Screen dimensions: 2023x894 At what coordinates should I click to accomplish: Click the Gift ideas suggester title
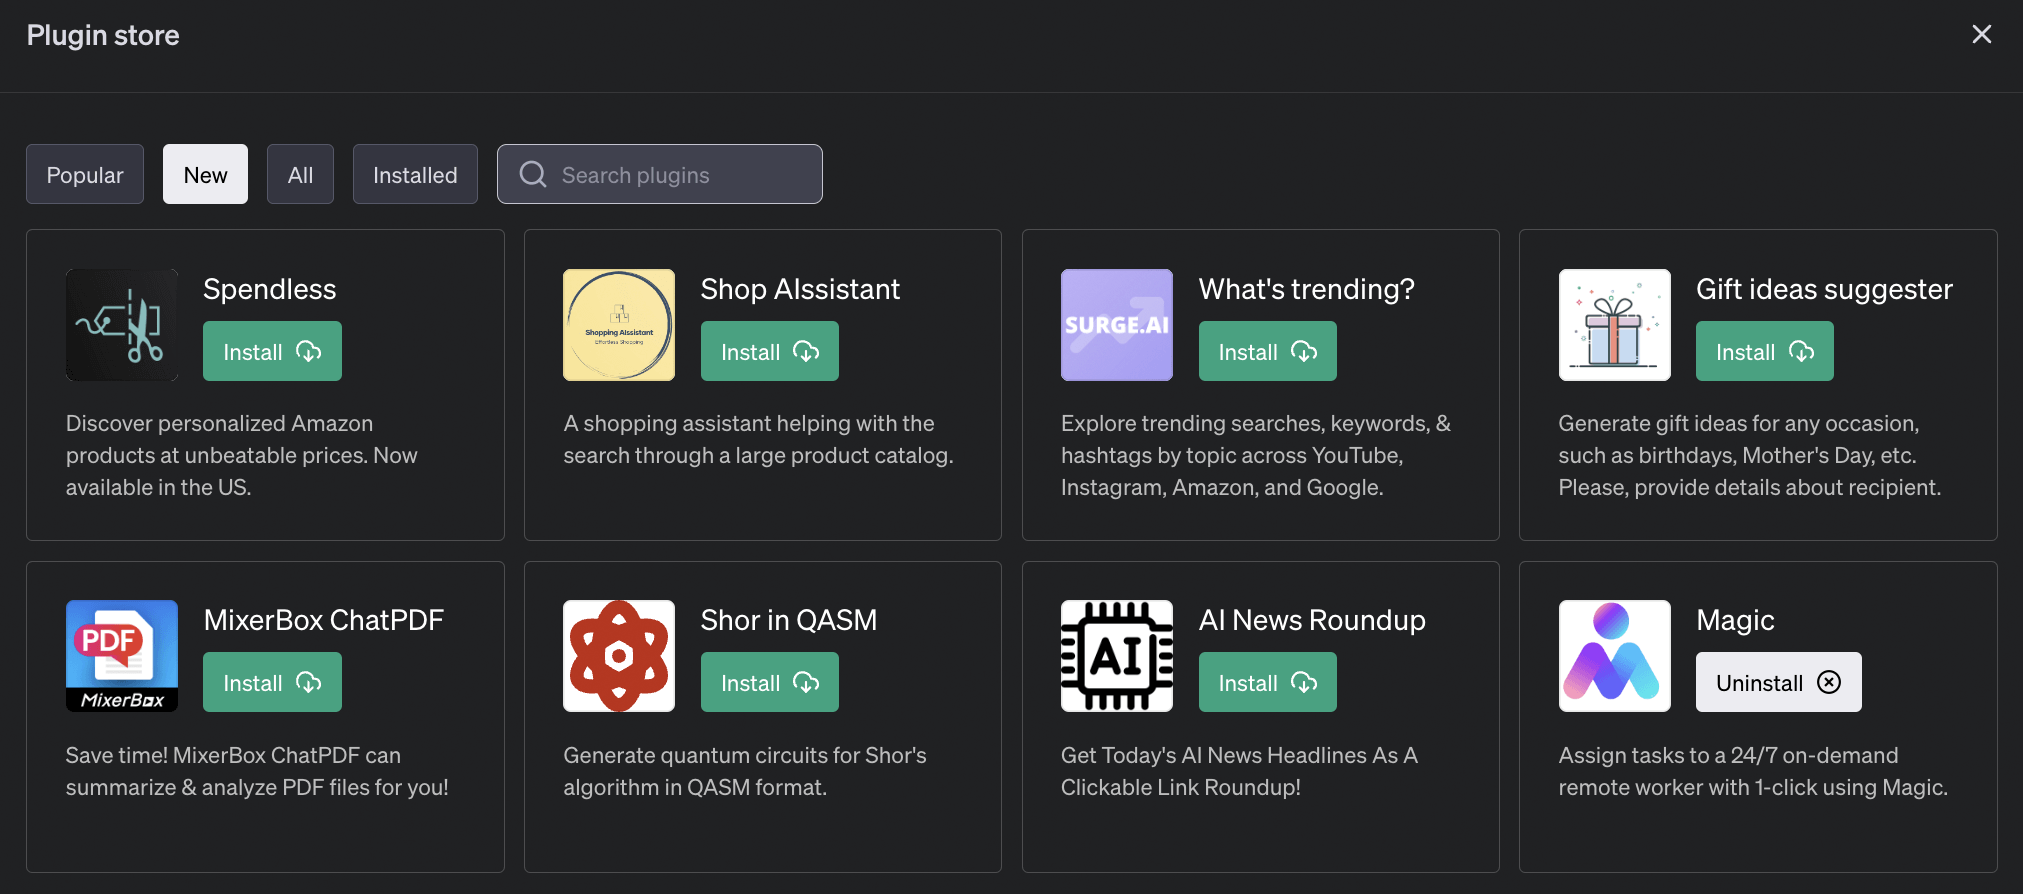(1824, 289)
